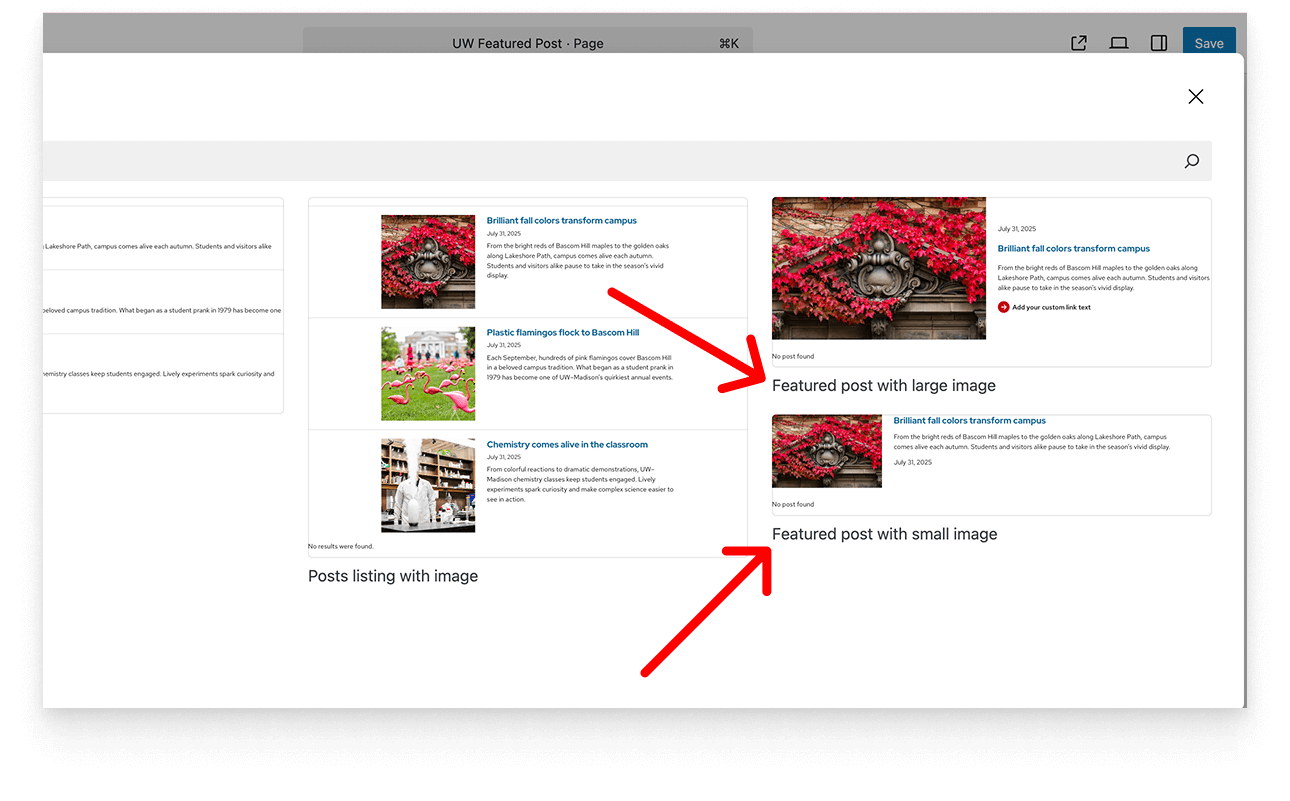Click the UW Featured Post page title bar
The image size is (1290, 801).
pos(528,43)
